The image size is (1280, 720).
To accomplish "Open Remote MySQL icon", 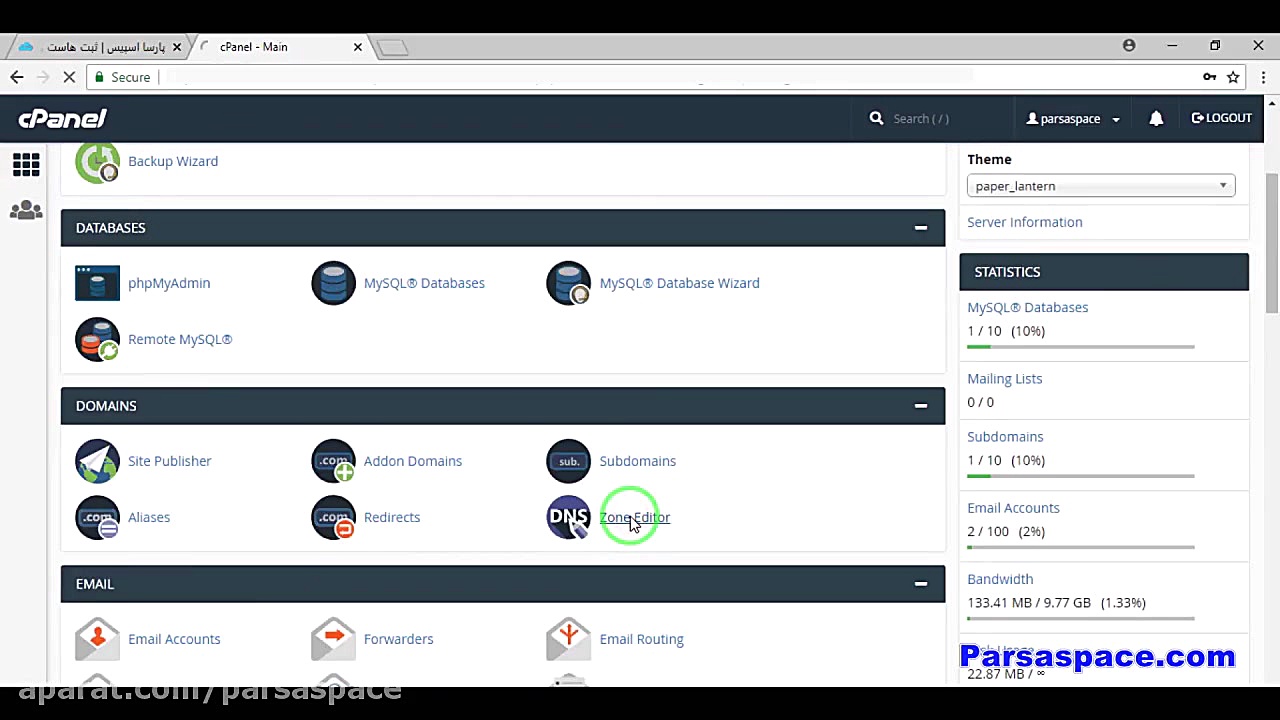I will coord(97,339).
